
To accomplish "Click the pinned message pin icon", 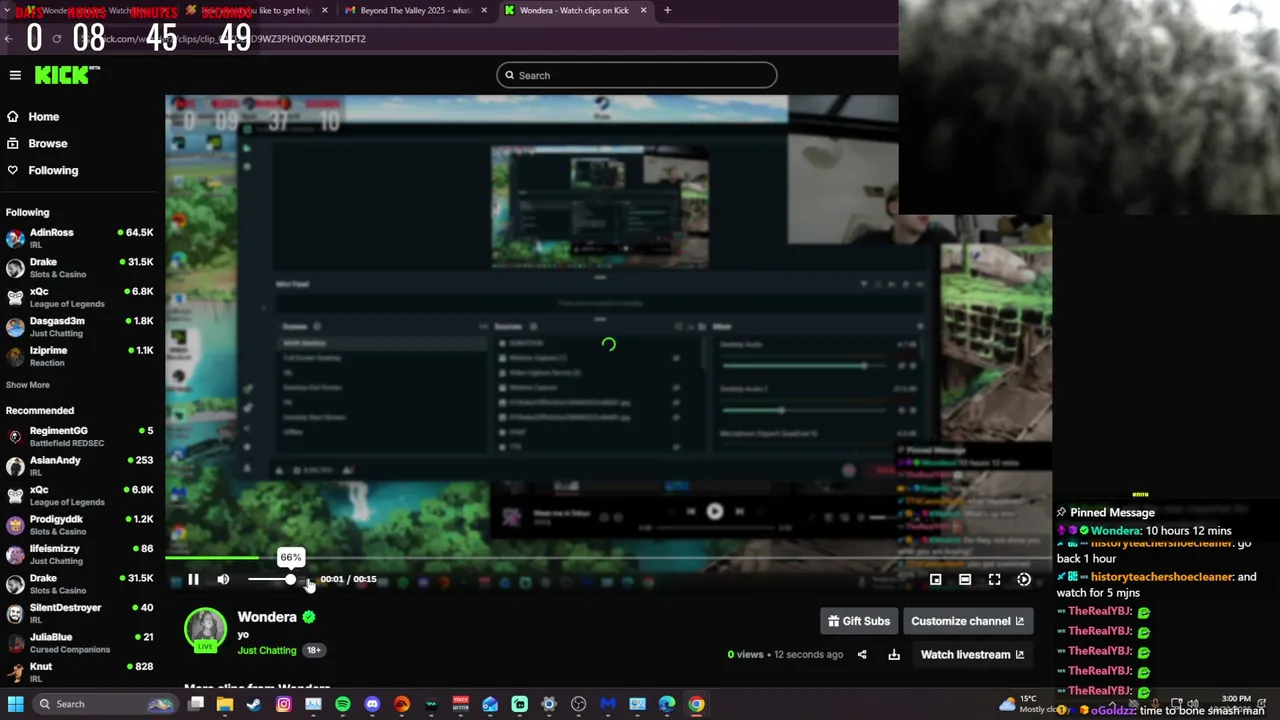I will [1061, 512].
